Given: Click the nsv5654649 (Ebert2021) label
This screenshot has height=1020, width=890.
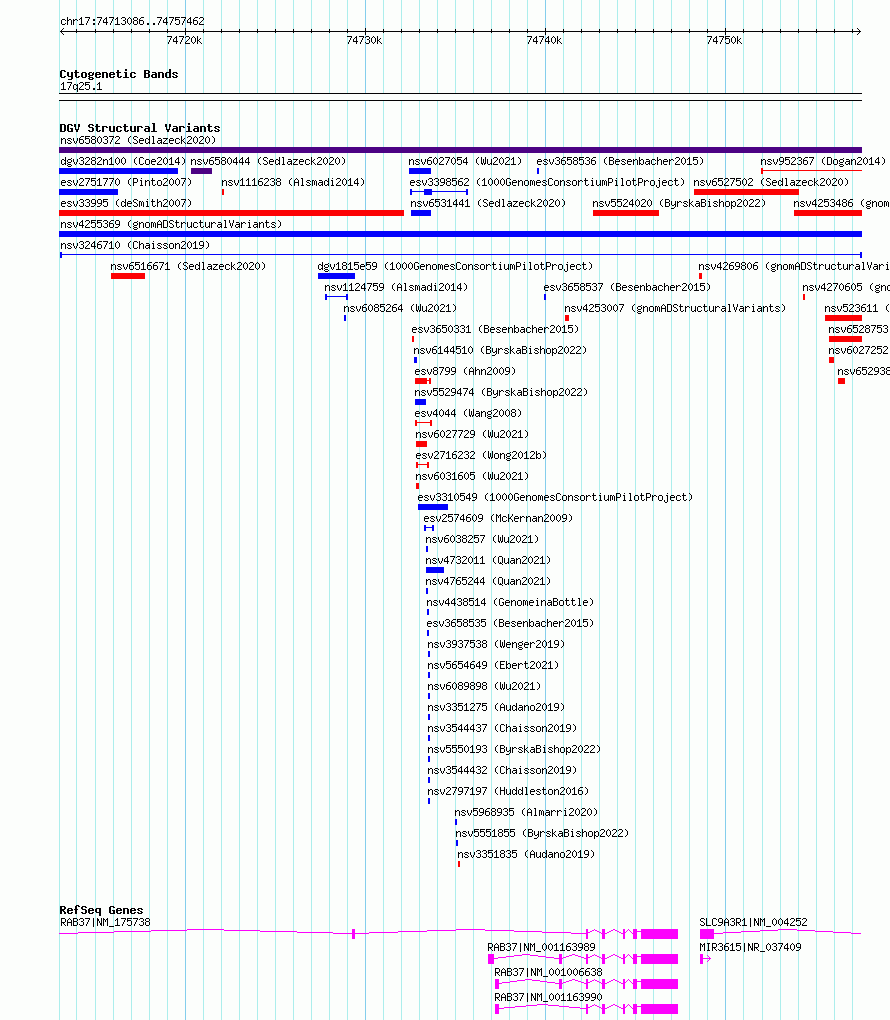Looking at the screenshot, I should (x=493, y=665).
